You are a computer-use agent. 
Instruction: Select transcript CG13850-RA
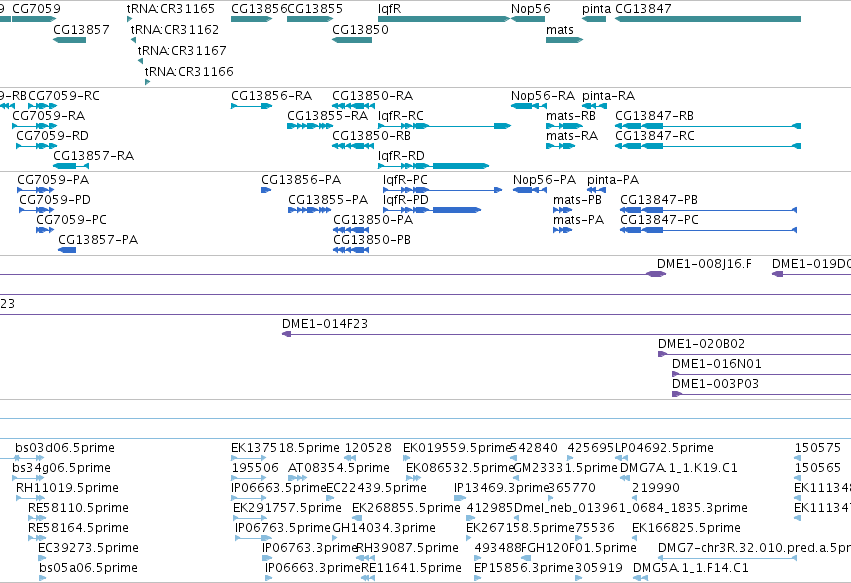coord(372,96)
